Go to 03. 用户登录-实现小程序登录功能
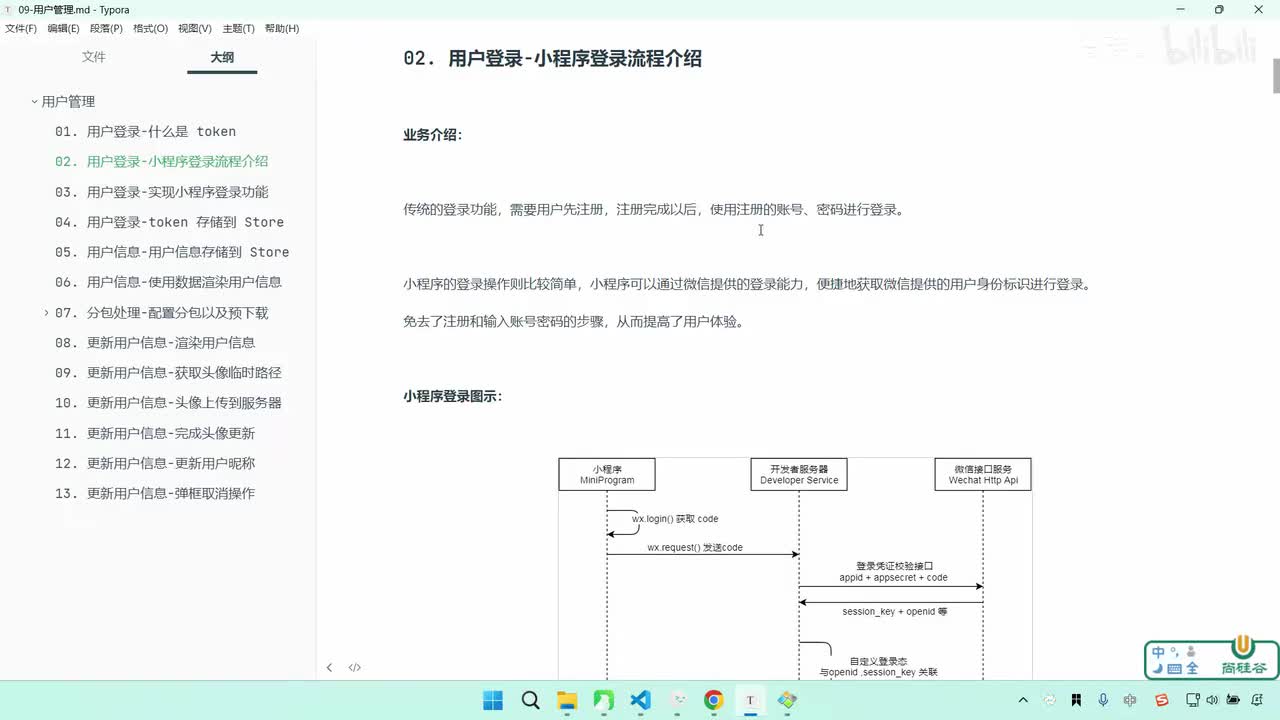The image size is (1280, 720). [x=161, y=192]
